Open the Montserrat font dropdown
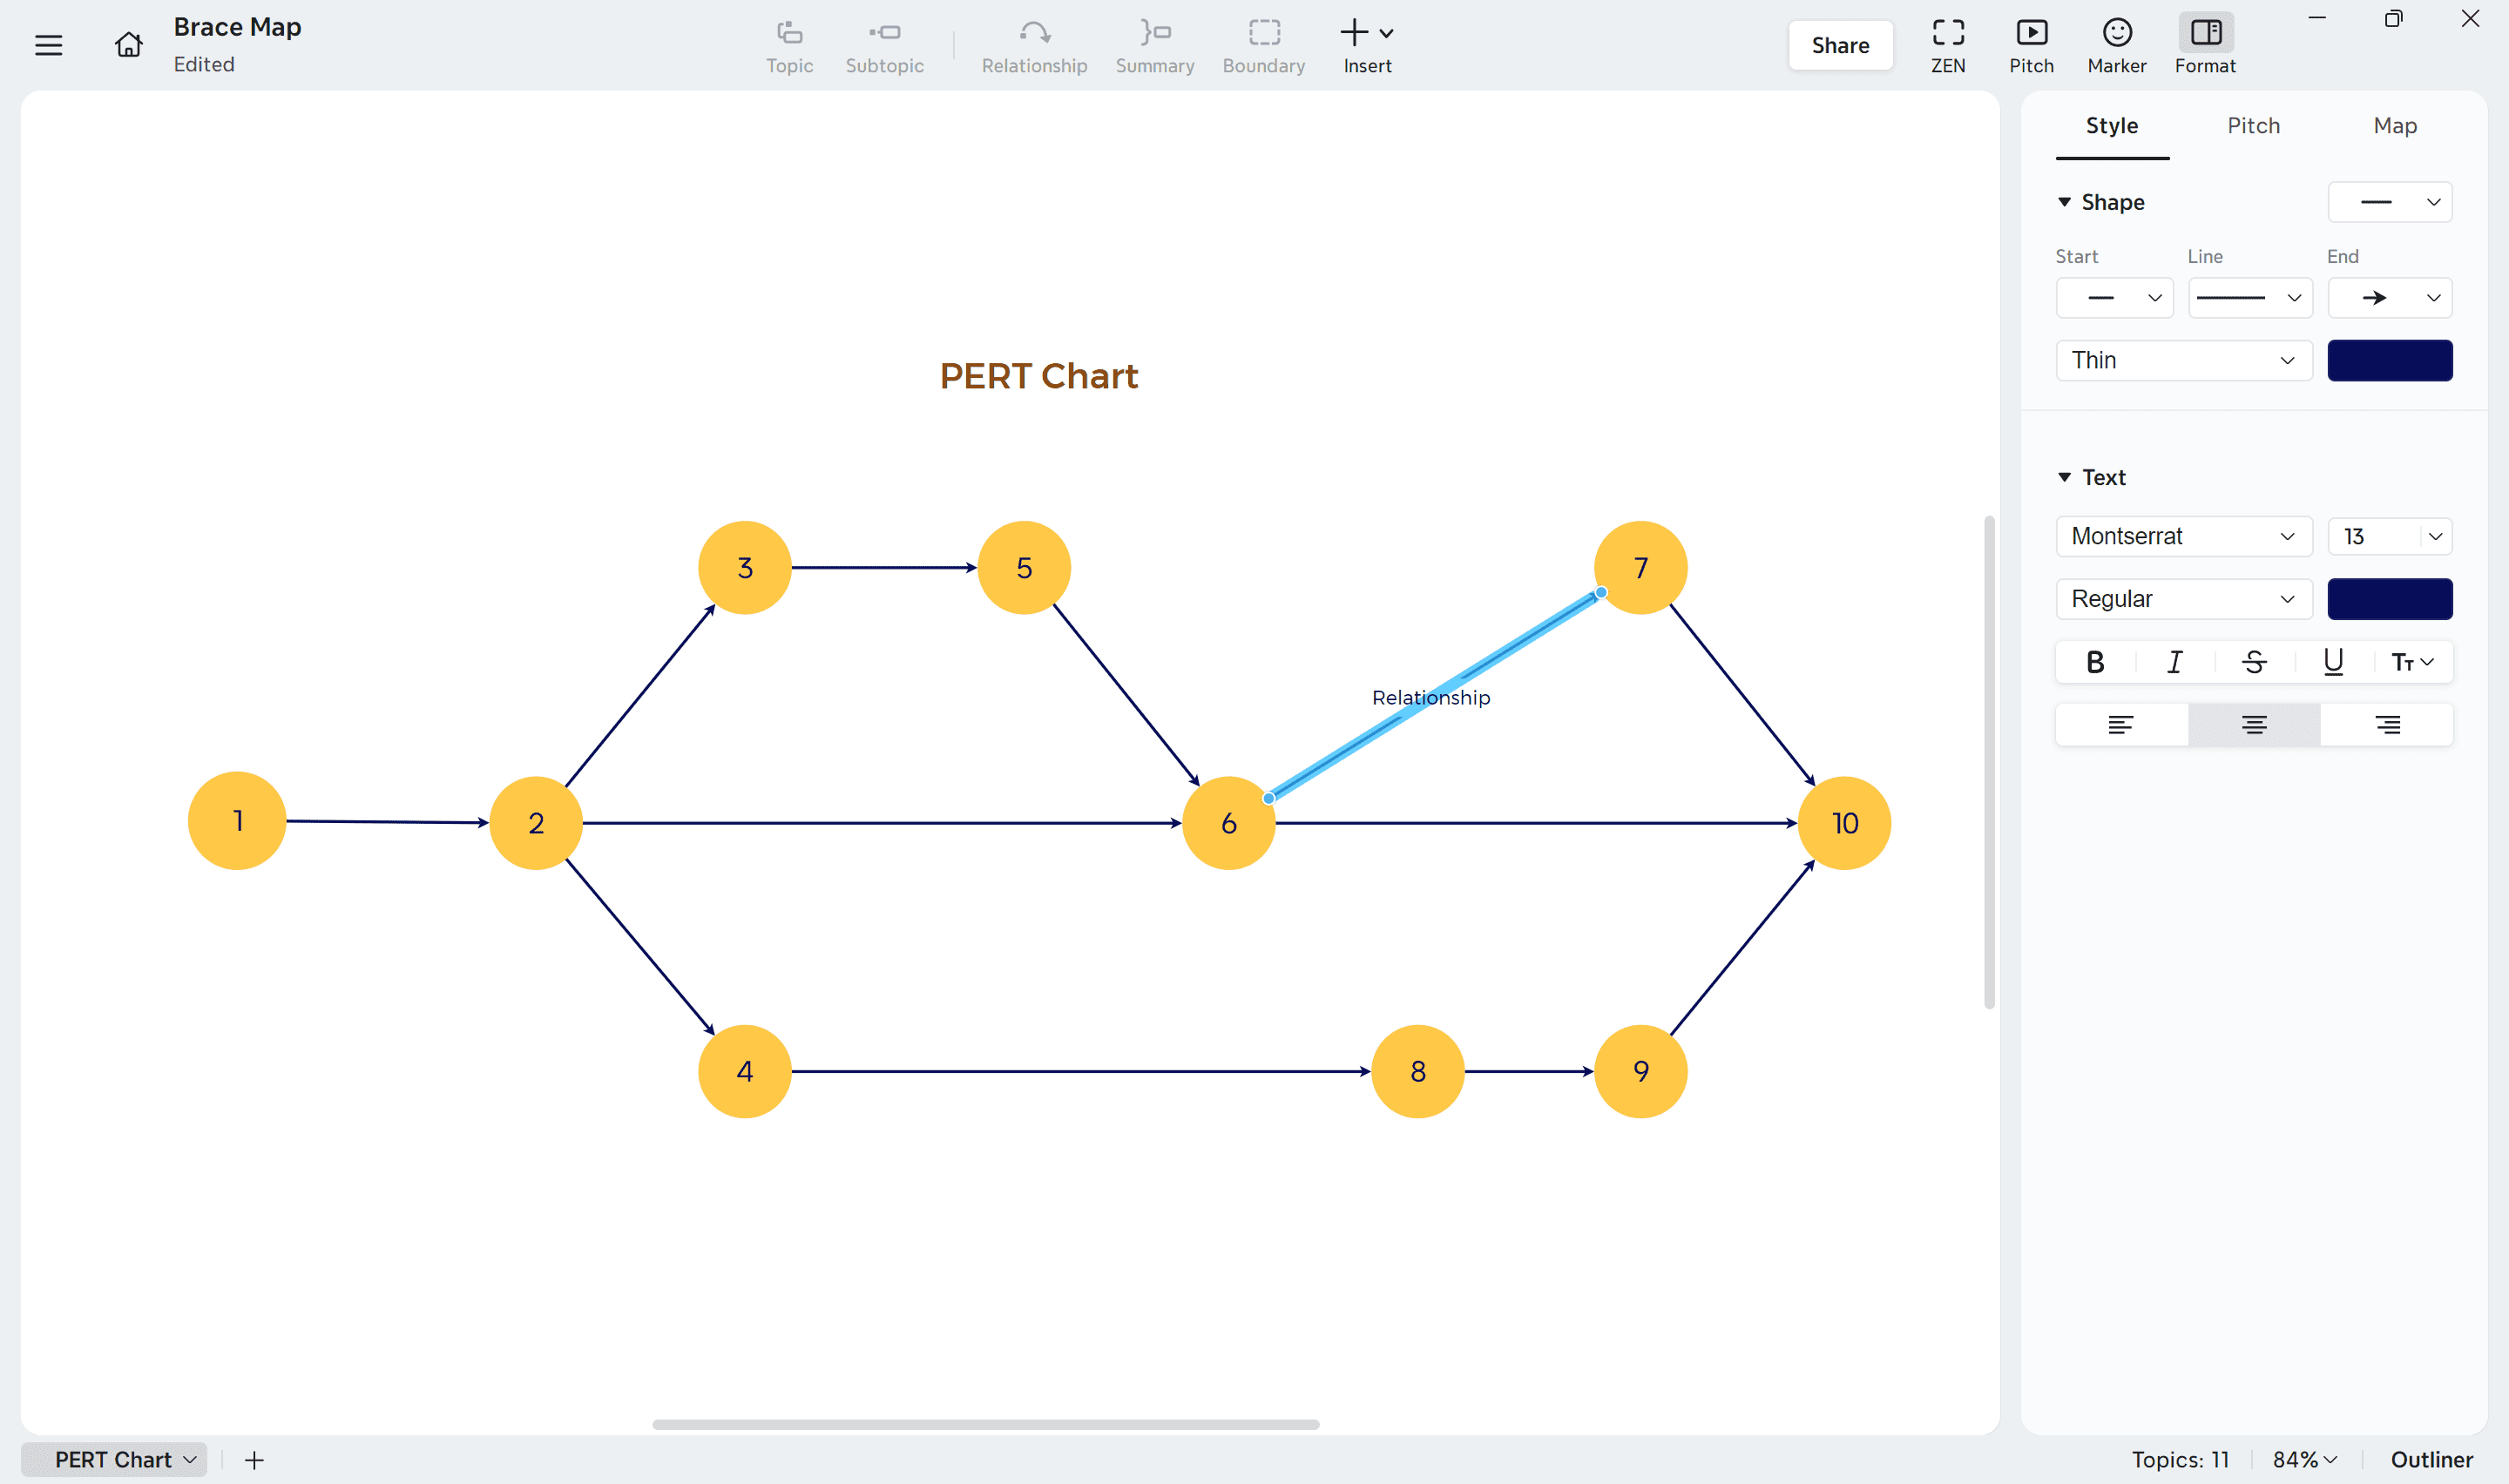2509x1484 pixels. pos(2183,536)
